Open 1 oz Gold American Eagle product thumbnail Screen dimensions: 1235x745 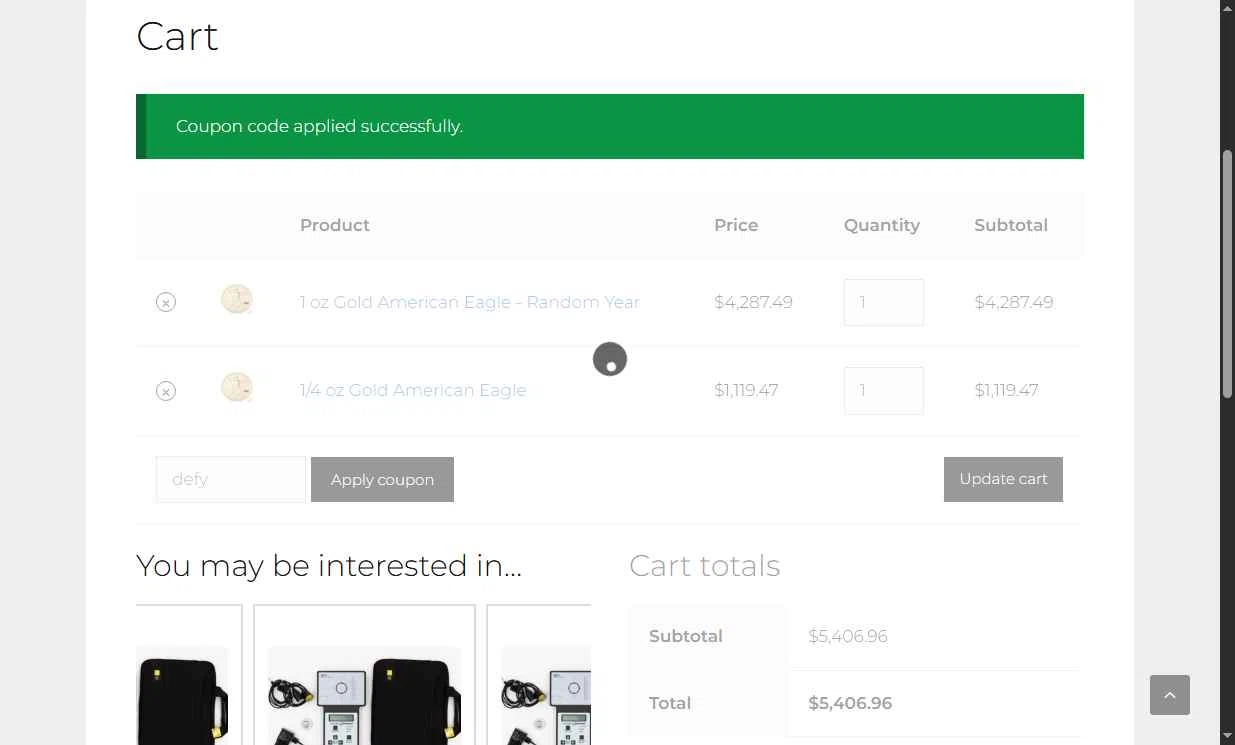pos(237,300)
